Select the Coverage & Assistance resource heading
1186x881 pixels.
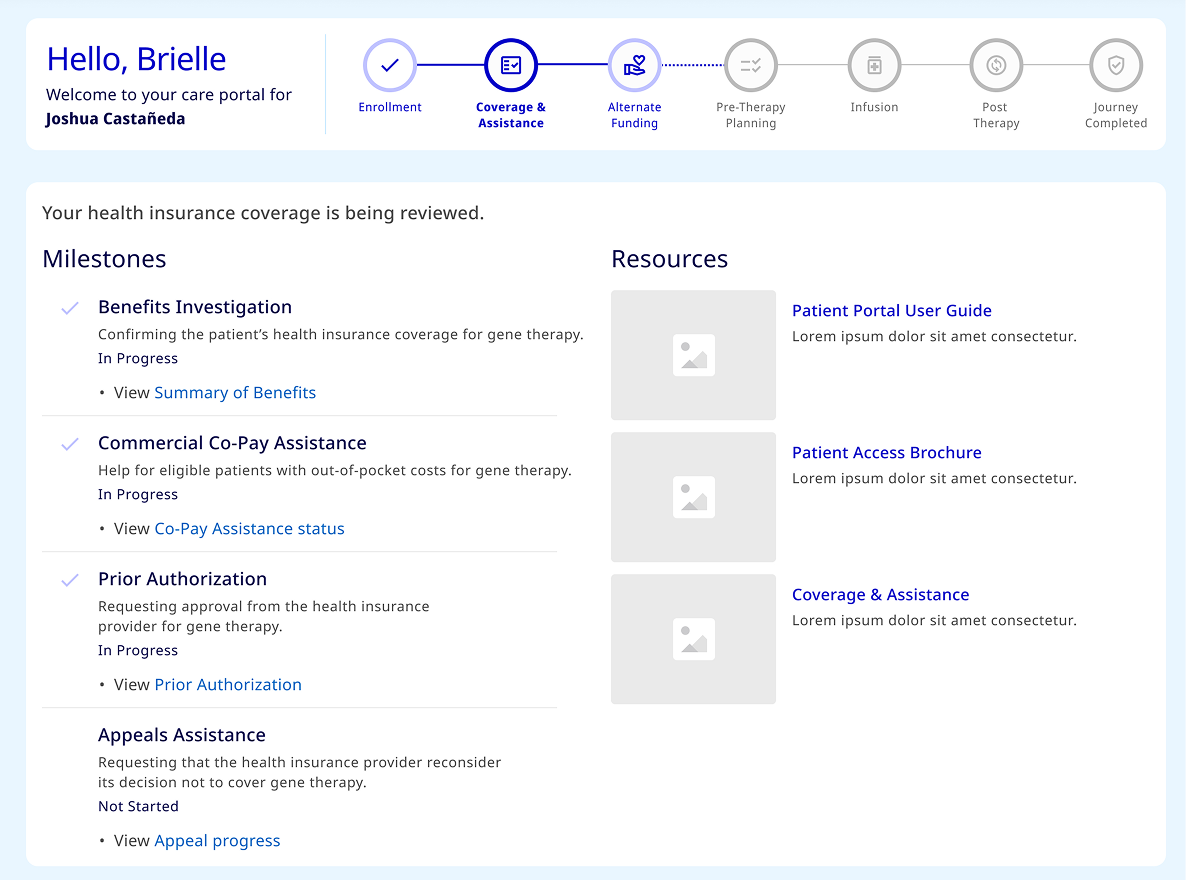tap(880, 594)
